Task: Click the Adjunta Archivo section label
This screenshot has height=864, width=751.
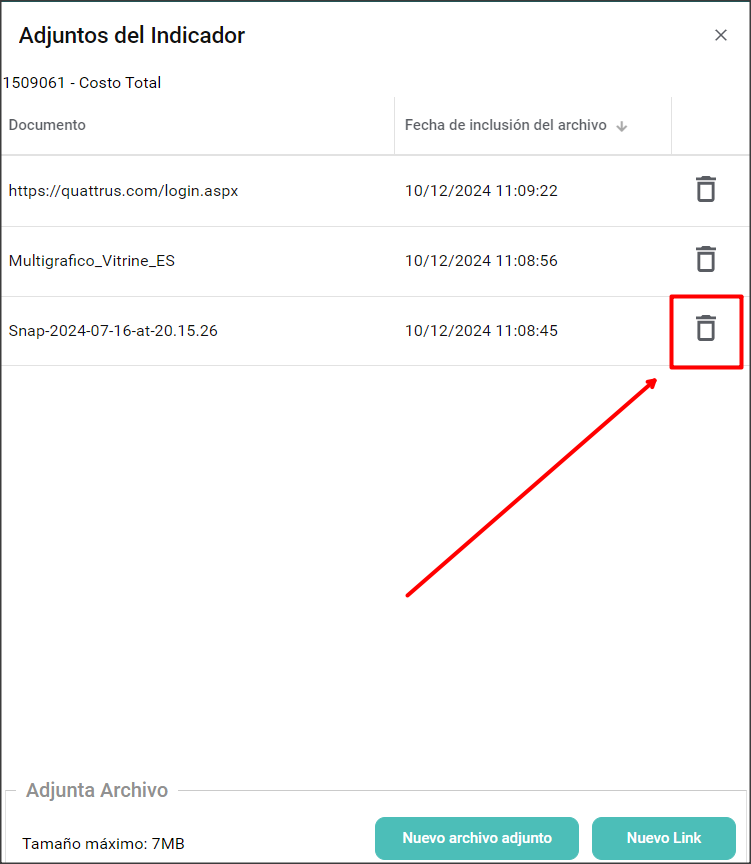Action: (97, 790)
